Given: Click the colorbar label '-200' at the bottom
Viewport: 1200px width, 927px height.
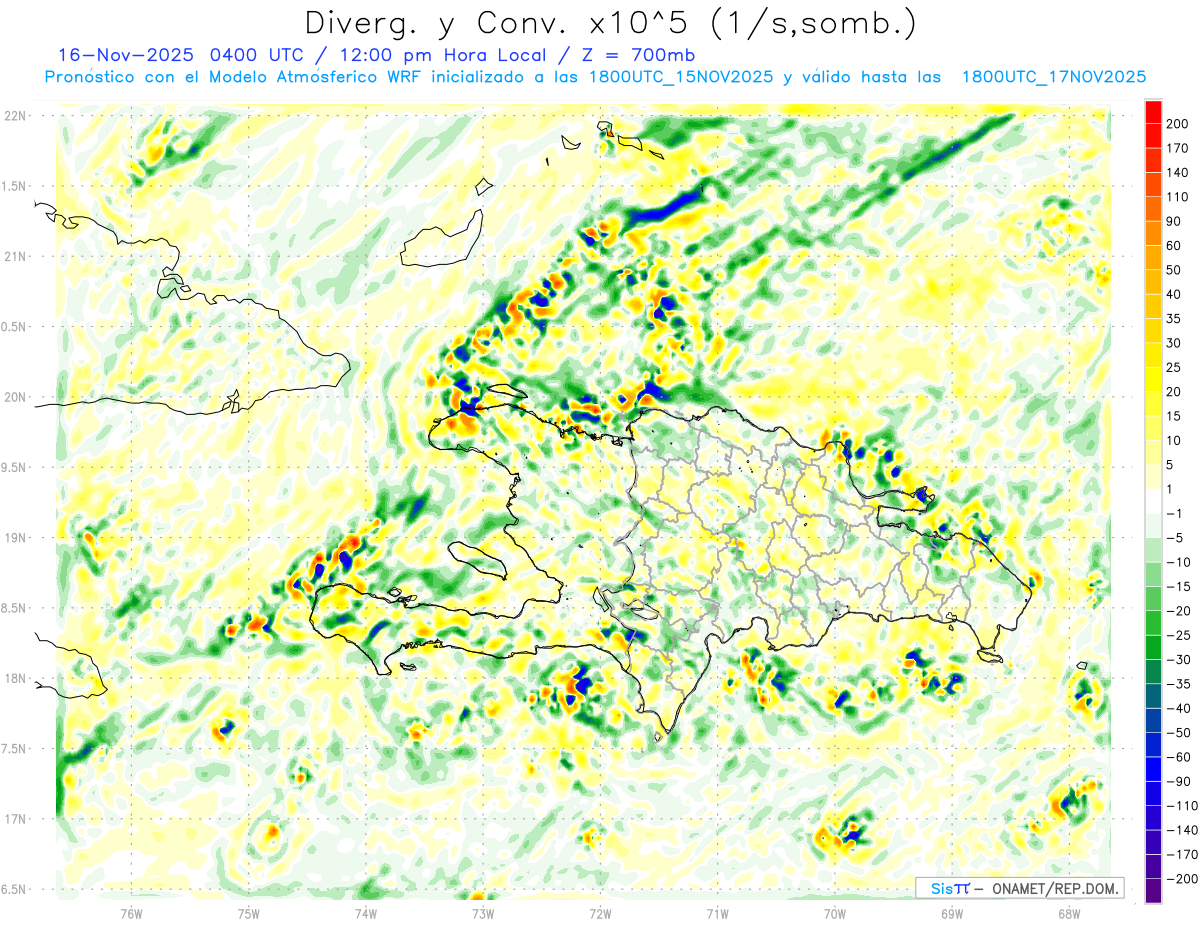Looking at the screenshot, I should tap(1181, 878).
